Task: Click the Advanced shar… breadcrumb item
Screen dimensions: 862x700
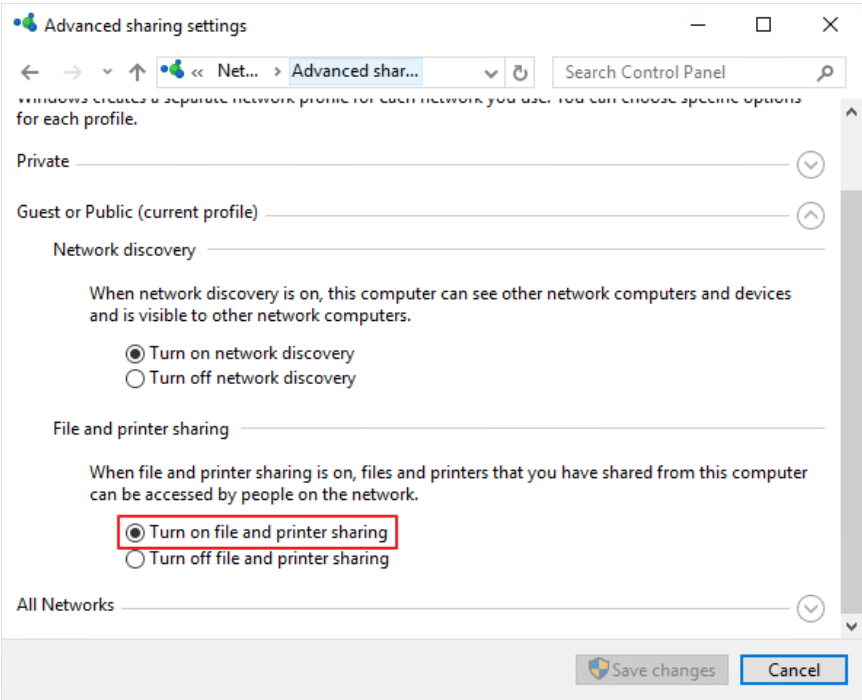Action: [355, 71]
